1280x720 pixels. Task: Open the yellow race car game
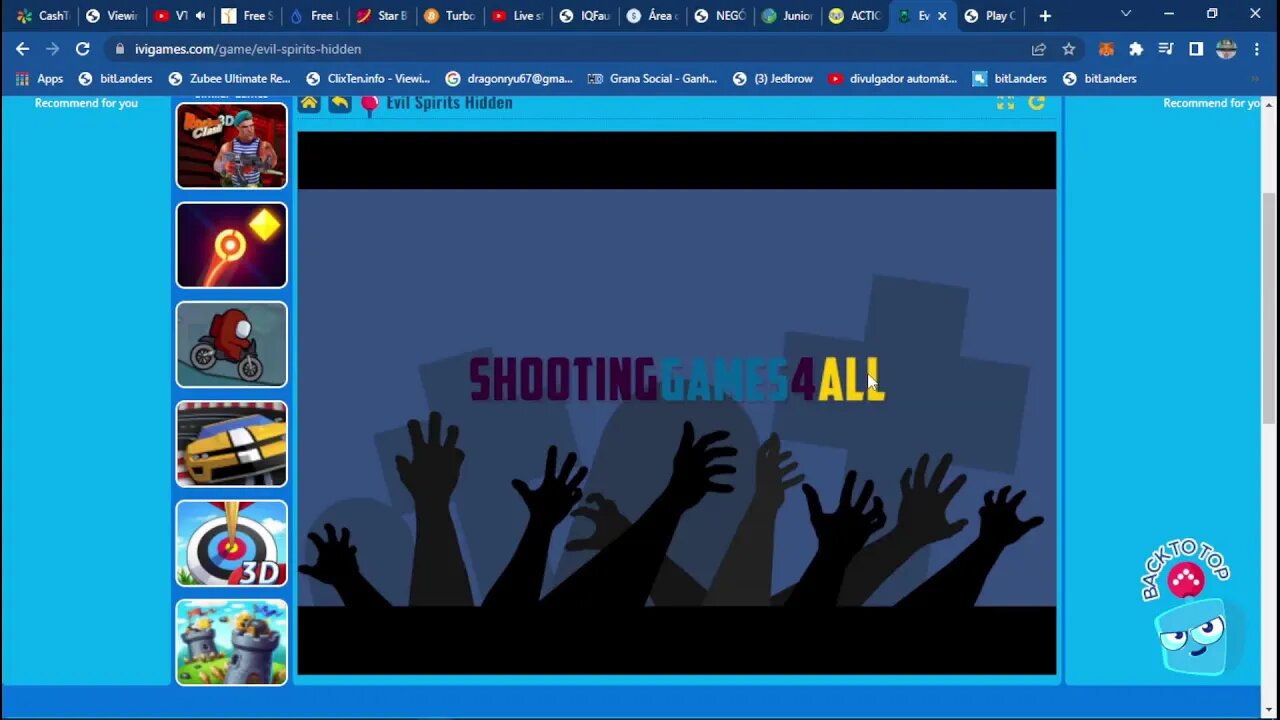[232, 444]
